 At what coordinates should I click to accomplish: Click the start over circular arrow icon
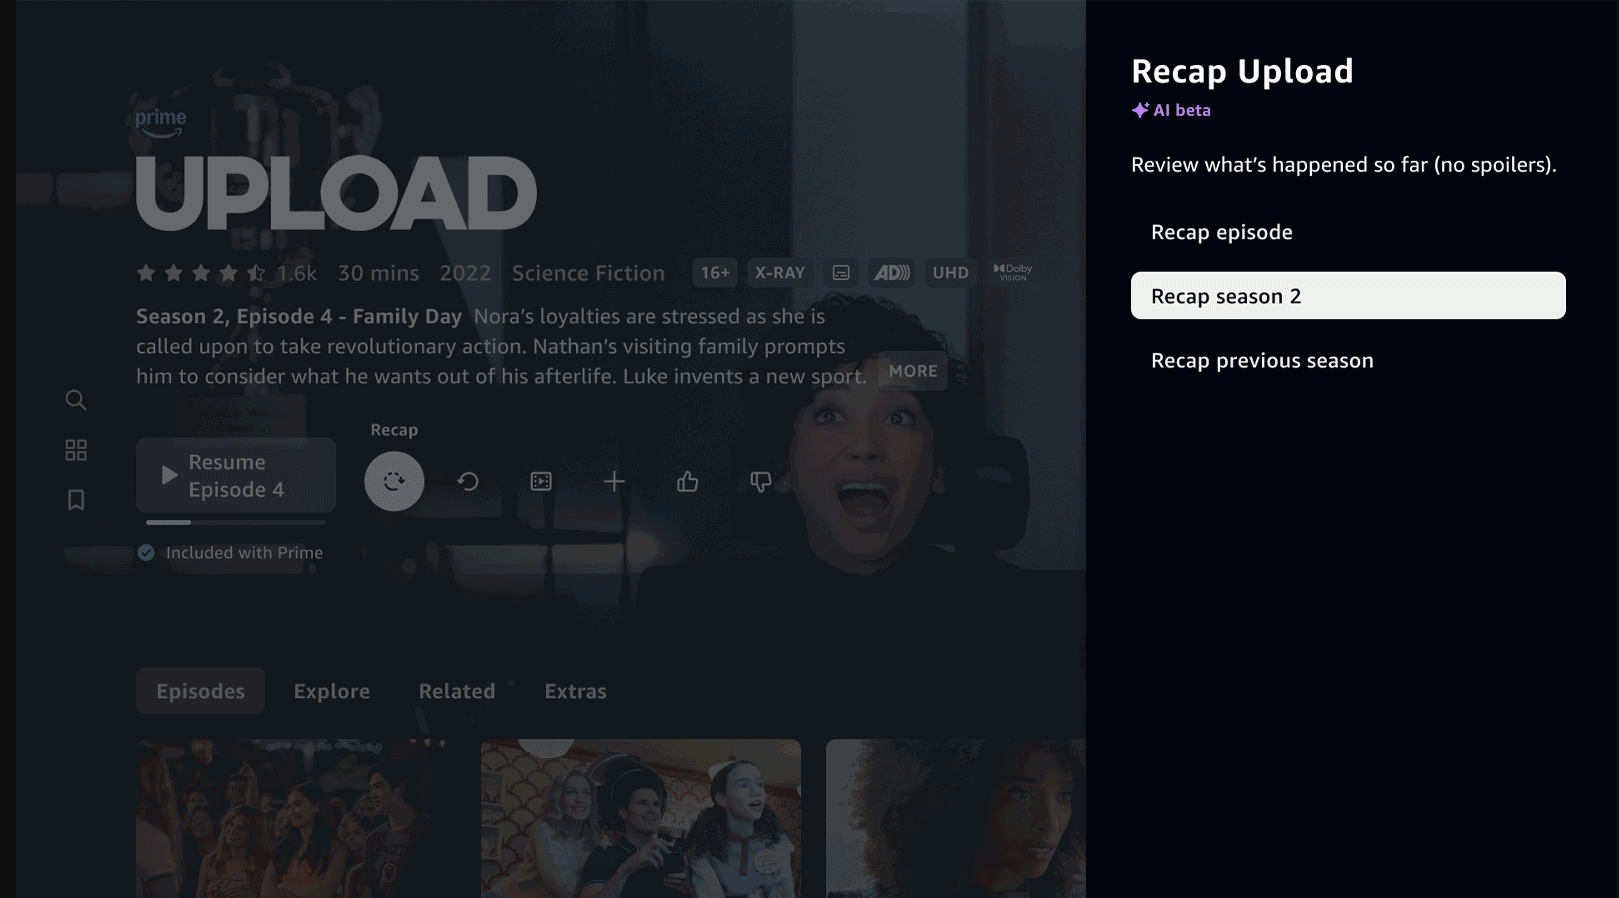[468, 482]
